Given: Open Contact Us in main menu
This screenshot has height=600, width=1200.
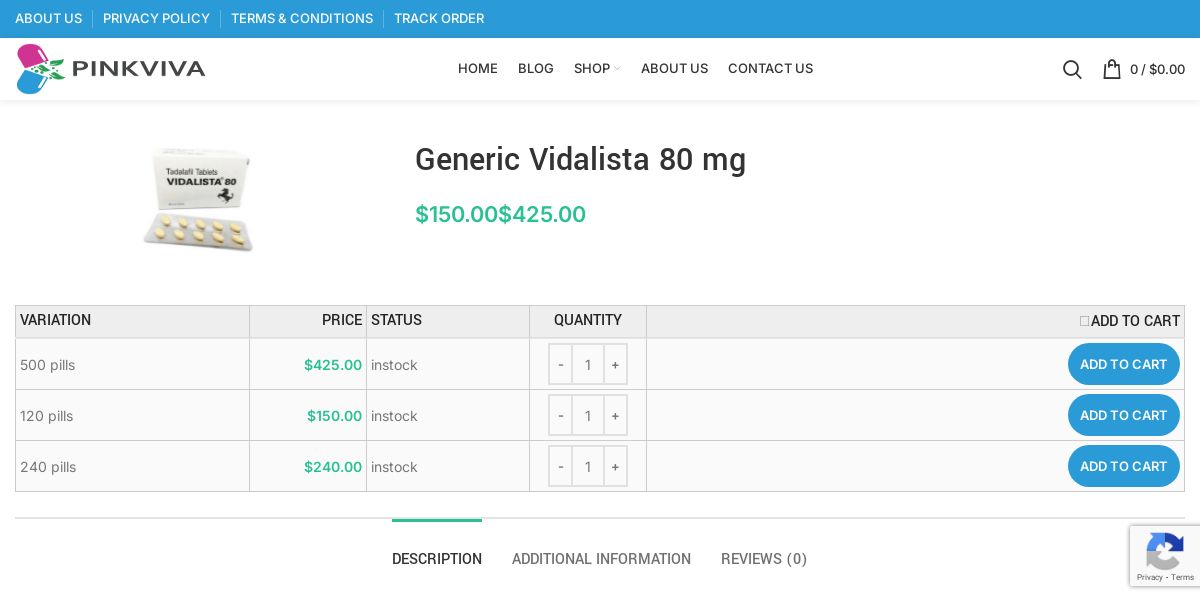Looking at the screenshot, I should [770, 69].
